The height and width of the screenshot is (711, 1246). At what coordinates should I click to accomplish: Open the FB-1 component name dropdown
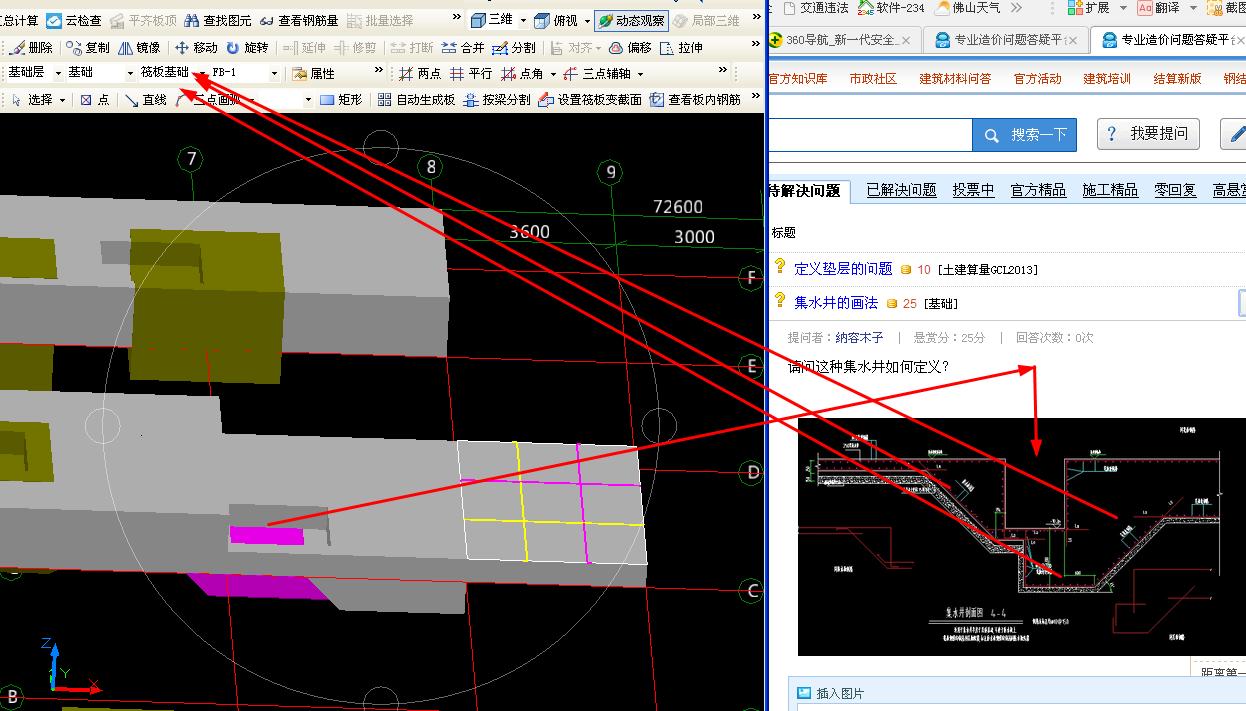tap(274, 73)
